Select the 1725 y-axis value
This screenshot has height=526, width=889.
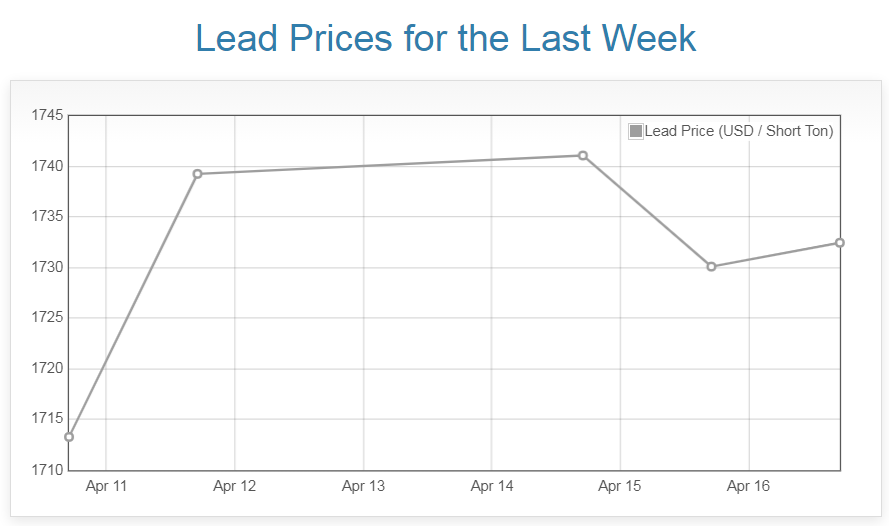(x=47, y=318)
